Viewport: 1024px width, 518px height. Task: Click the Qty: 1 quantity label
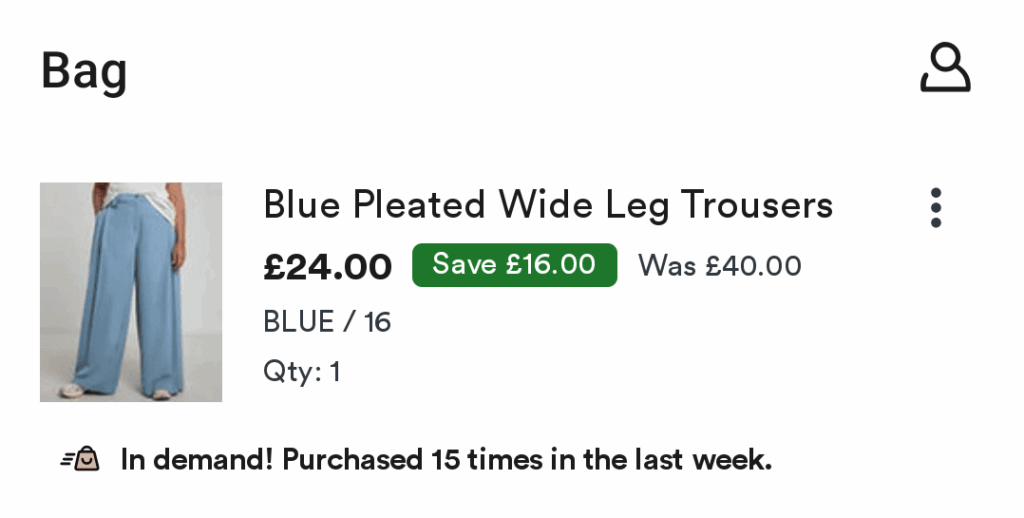tap(302, 372)
